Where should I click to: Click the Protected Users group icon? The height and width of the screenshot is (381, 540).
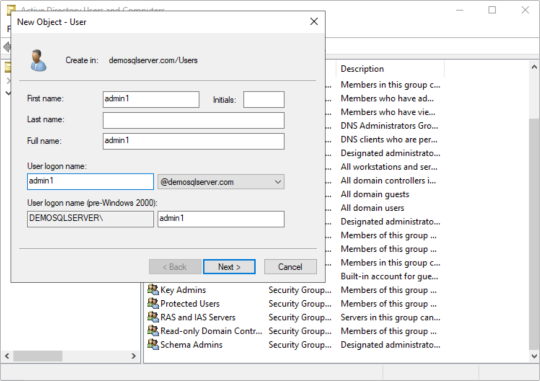[x=153, y=303]
